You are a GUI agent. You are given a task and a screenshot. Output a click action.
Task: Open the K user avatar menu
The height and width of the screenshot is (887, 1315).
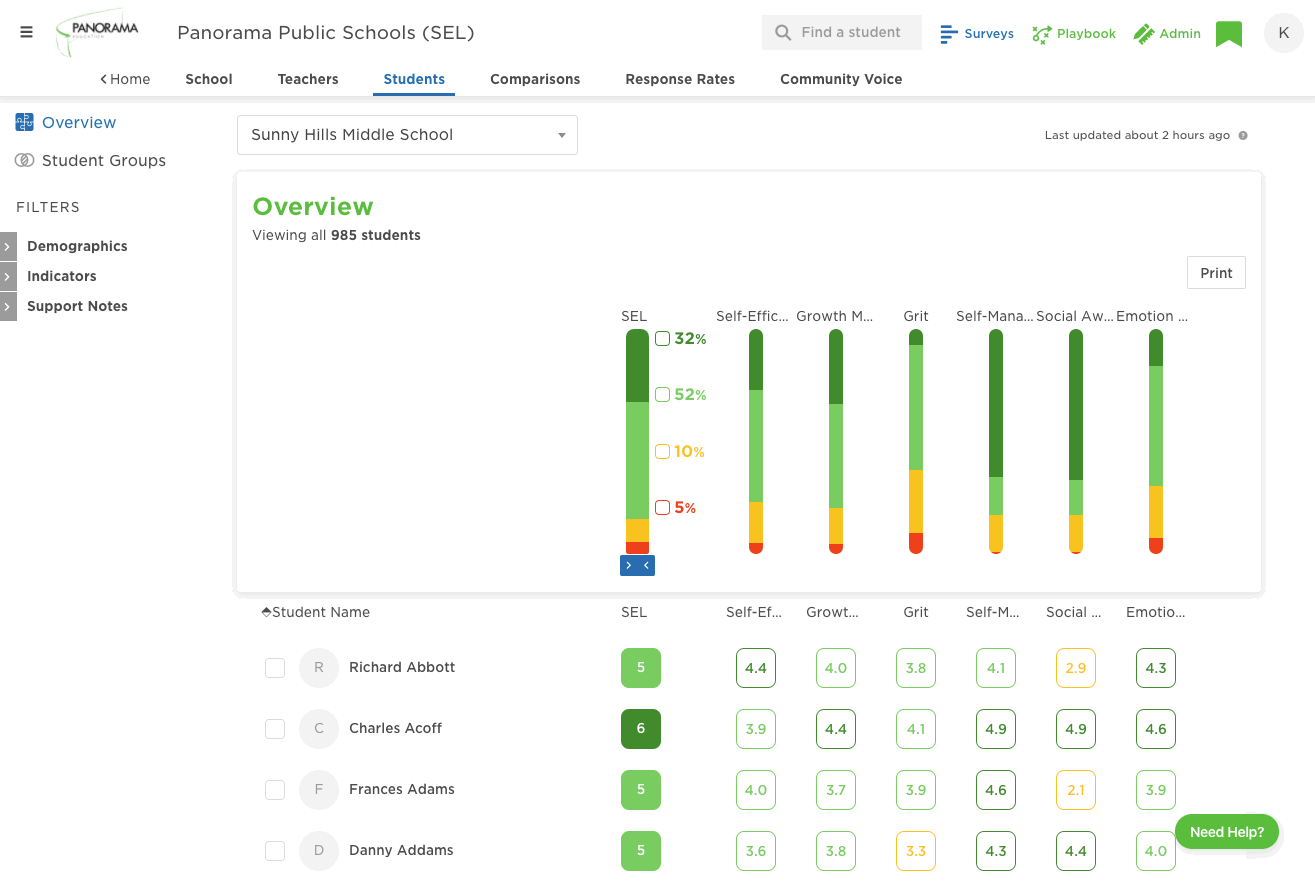tap(1284, 33)
